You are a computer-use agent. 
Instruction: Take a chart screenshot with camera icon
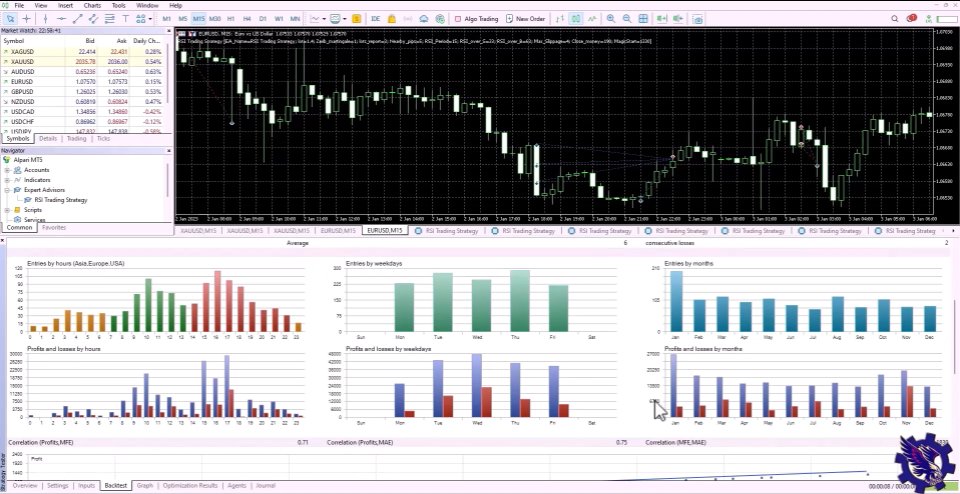pyautogui.click(x=697, y=19)
